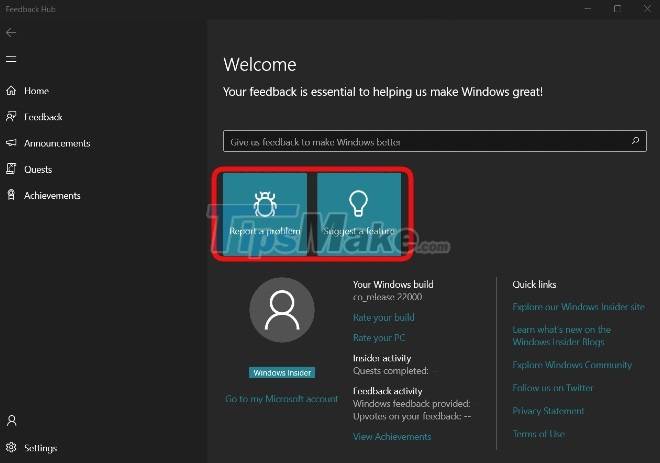
Task: Click the profile avatar picture
Action: (x=282, y=310)
